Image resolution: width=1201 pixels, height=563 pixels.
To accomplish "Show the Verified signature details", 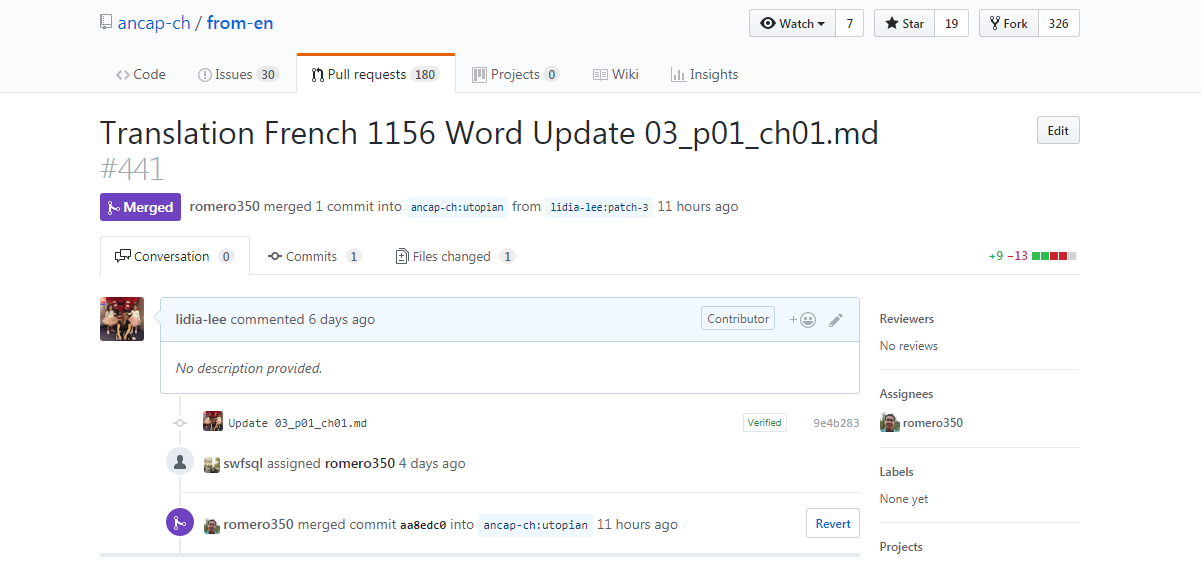I will 764,422.
